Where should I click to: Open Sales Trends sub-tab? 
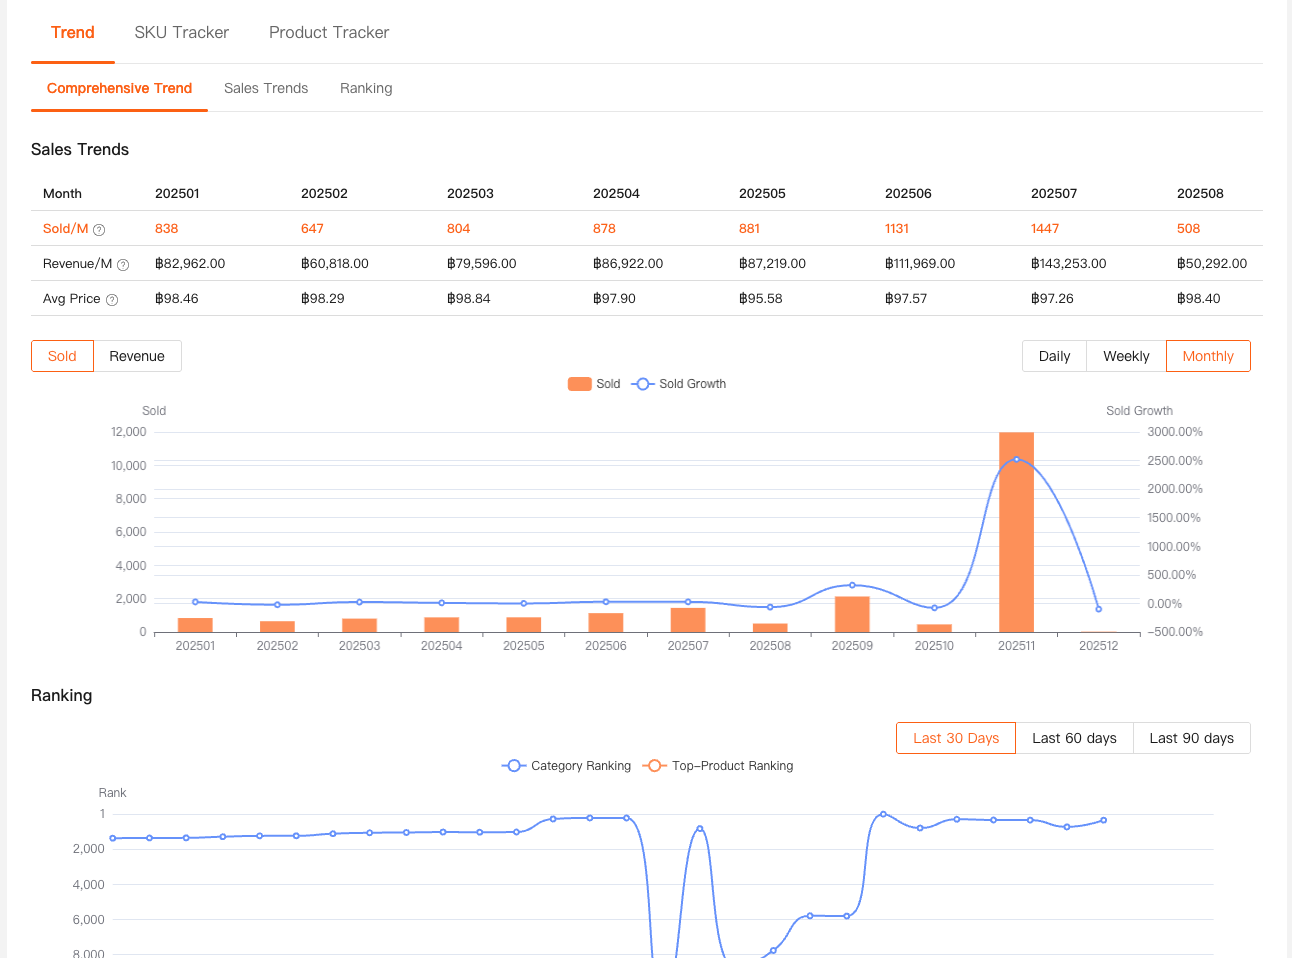pyautogui.click(x=266, y=88)
